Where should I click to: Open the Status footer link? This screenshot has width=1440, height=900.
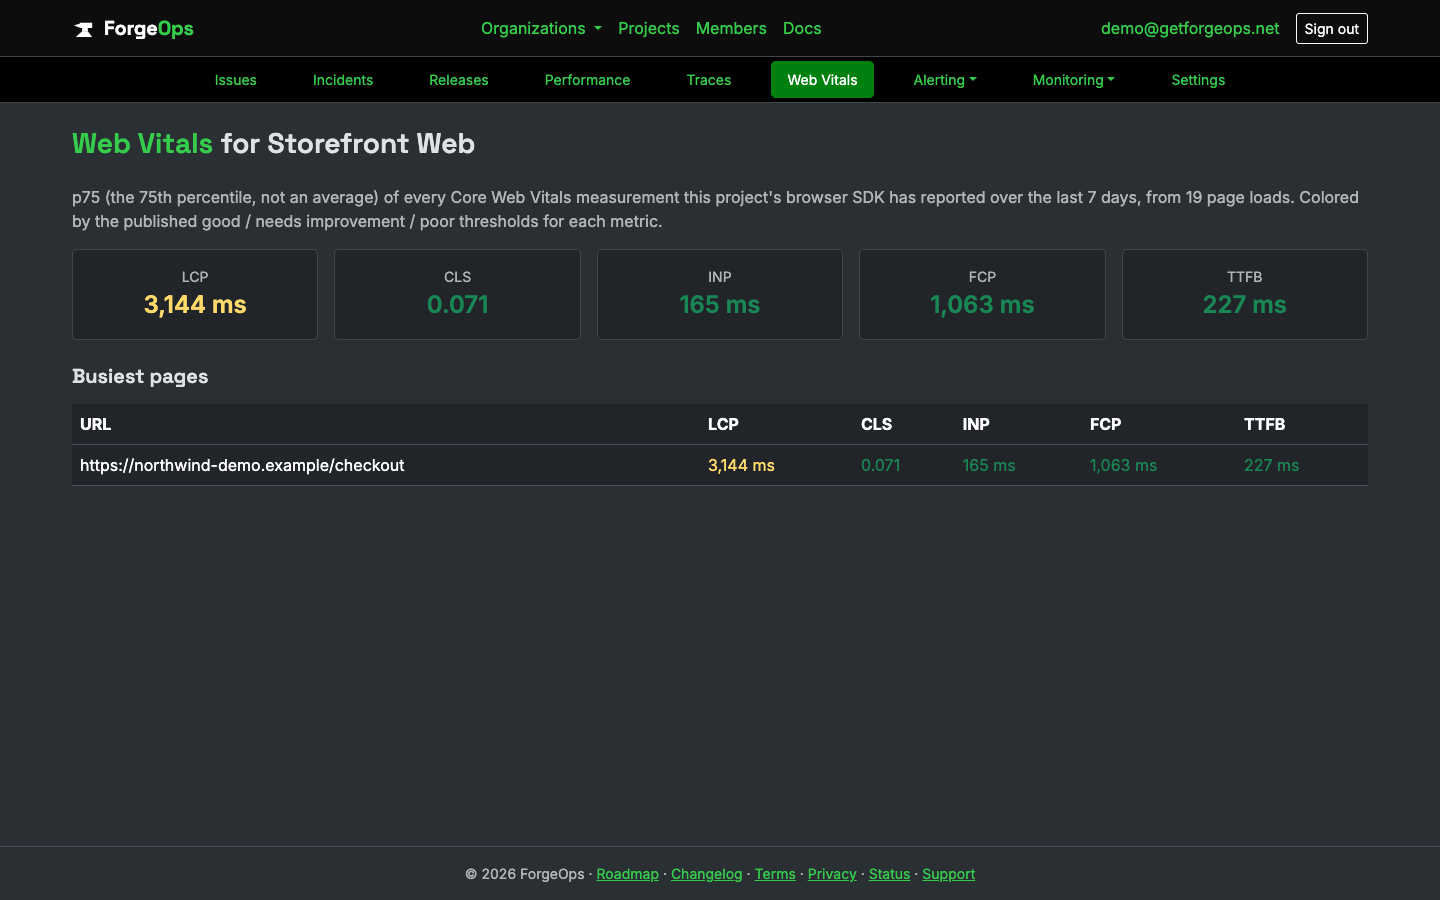point(889,874)
